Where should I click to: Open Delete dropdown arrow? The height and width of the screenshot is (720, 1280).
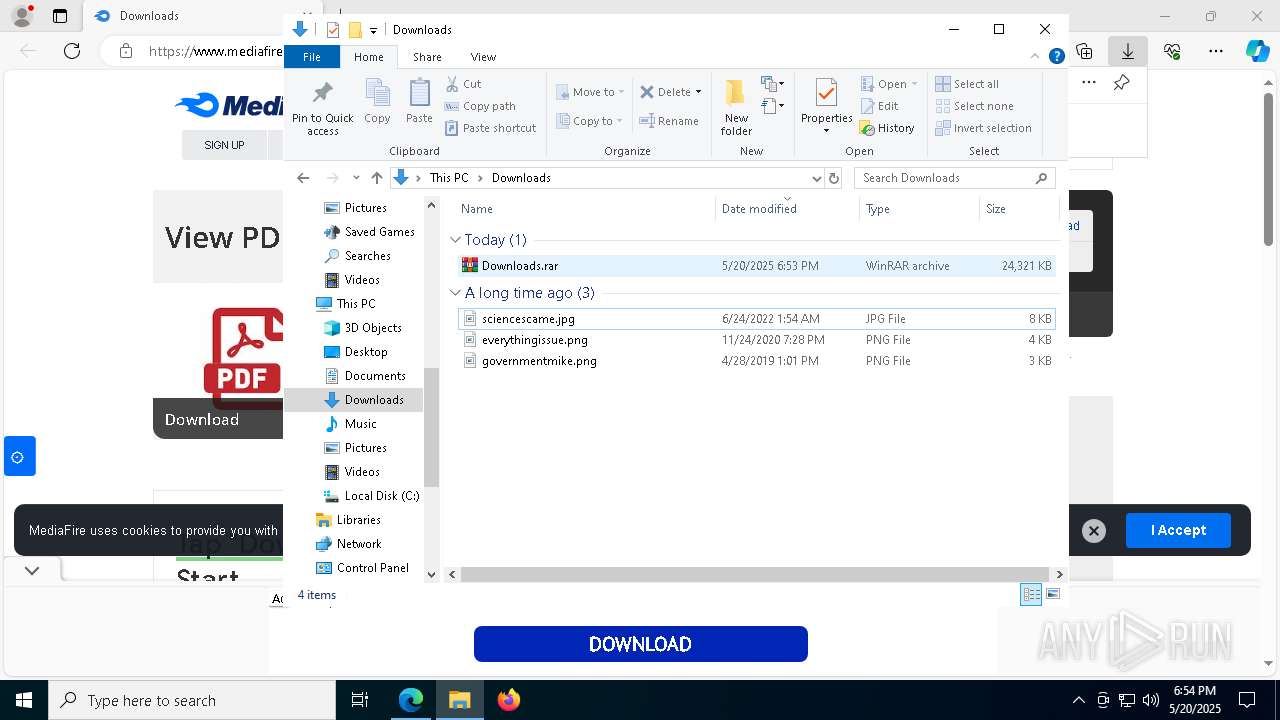pos(698,92)
